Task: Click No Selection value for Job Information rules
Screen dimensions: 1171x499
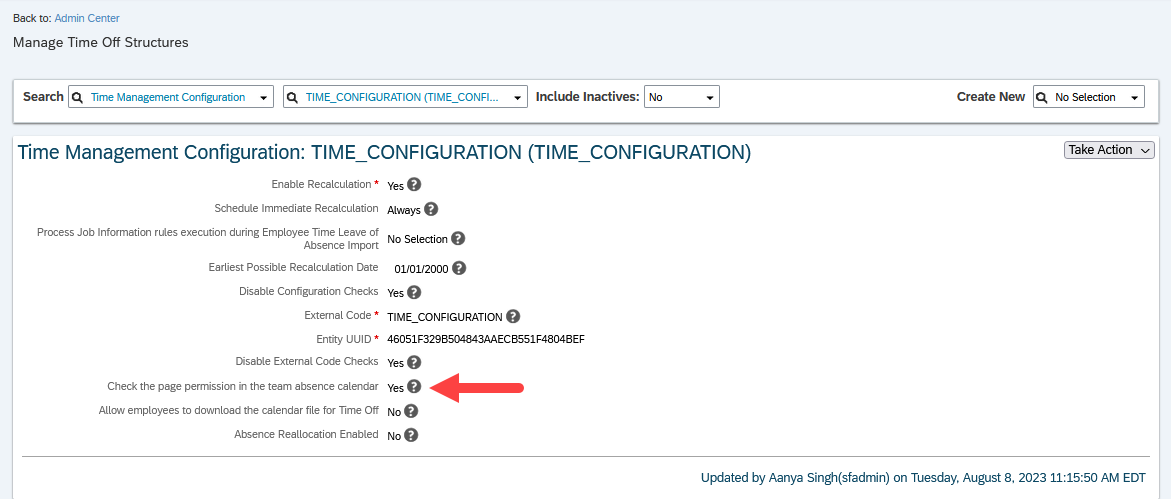Action: 417,239
